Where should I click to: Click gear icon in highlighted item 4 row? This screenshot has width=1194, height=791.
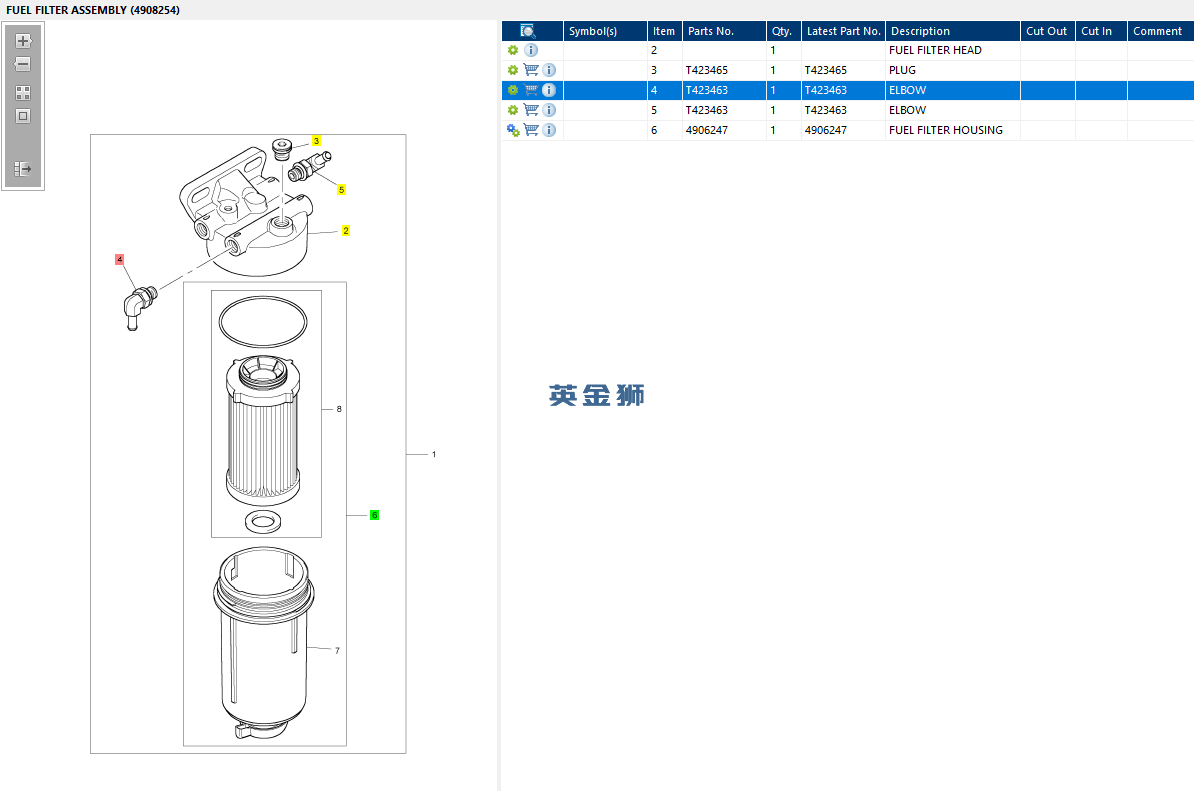513,90
